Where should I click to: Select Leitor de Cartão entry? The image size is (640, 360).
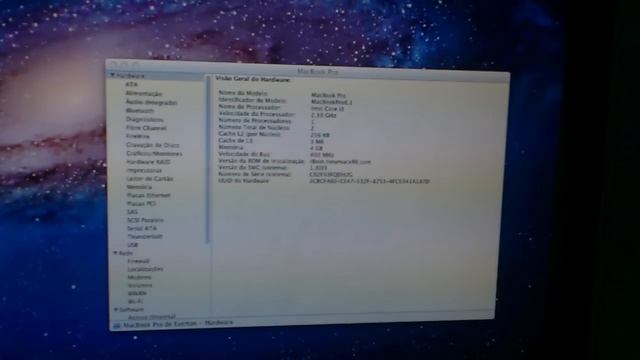point(150,179)
